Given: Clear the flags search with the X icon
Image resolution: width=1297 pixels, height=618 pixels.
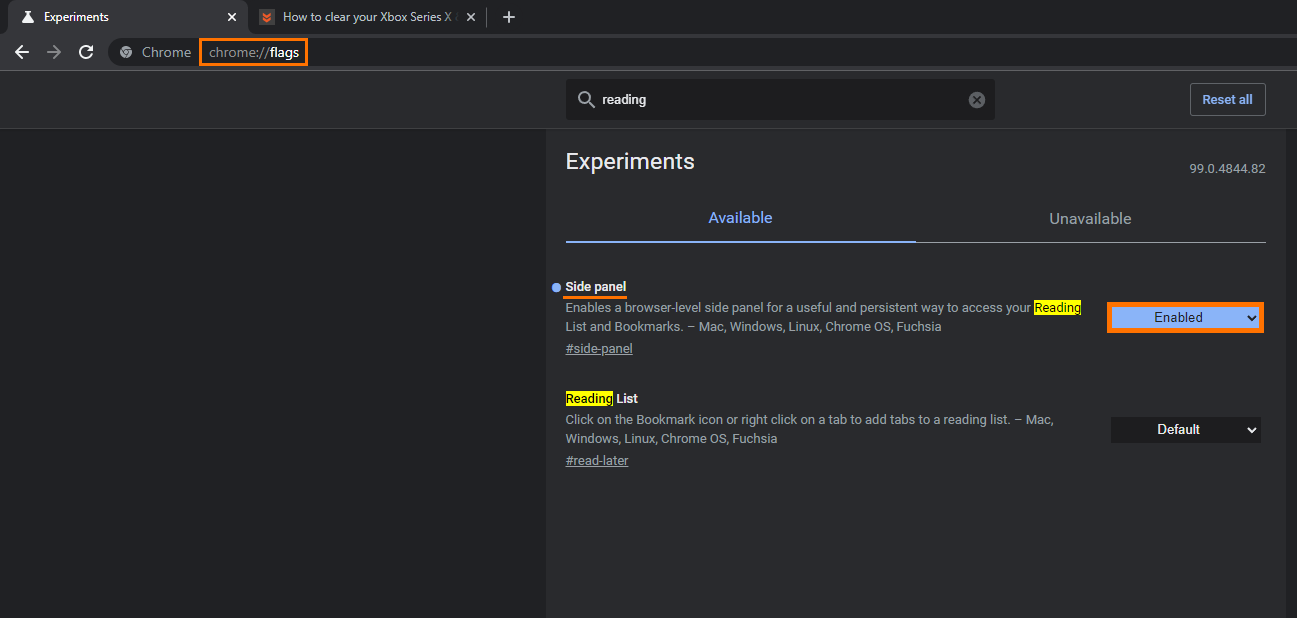Looking at the screenshot, I should point(977,100).
